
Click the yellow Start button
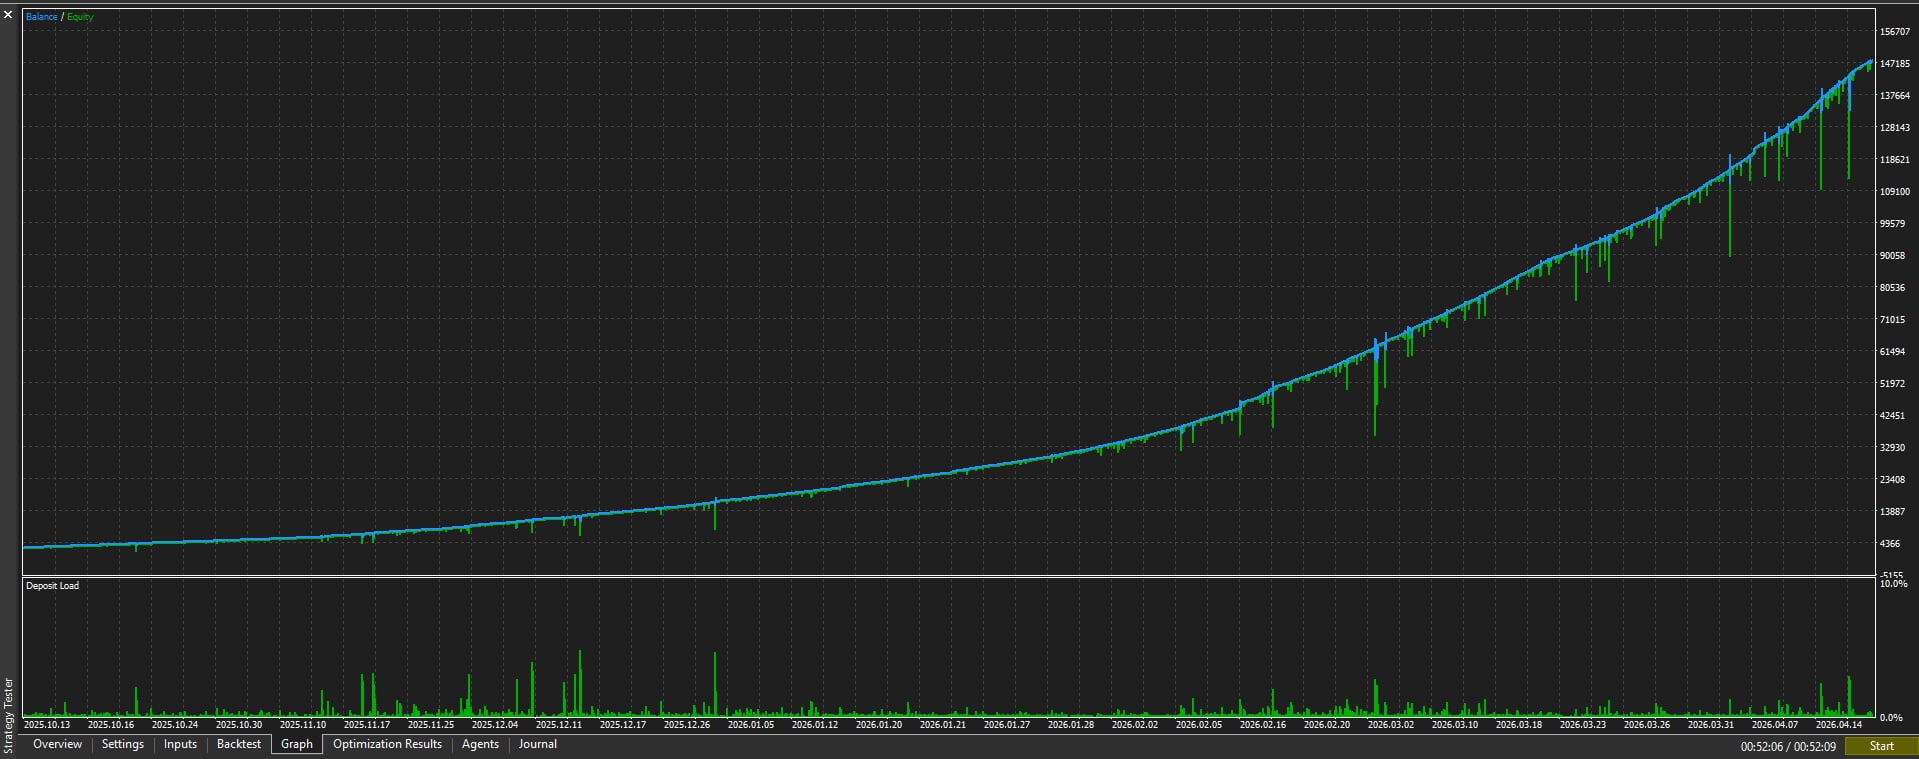[x=1881, y=746]
